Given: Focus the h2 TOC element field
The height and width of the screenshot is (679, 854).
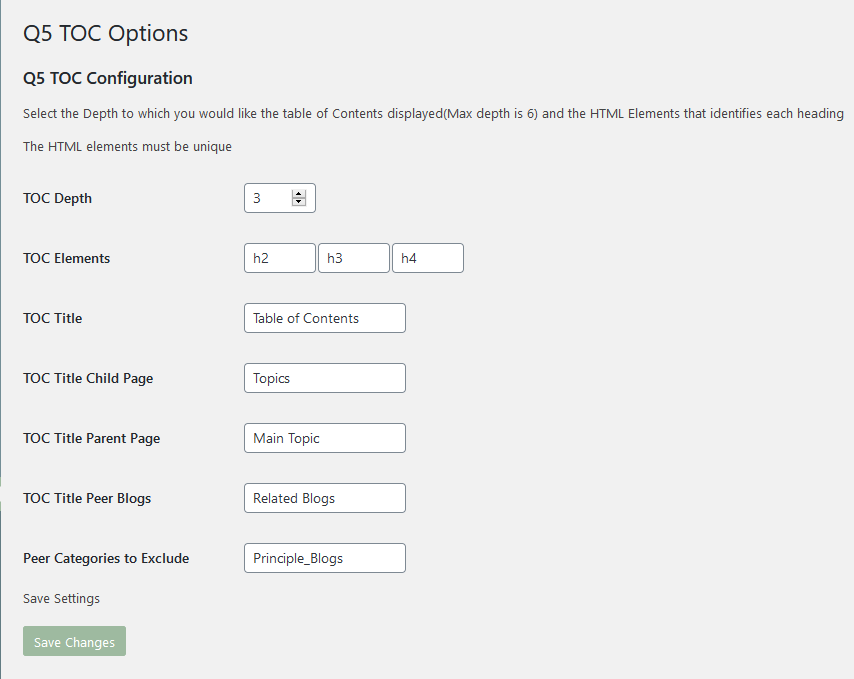Looking at the screenshot, I should tap(280, 258).
